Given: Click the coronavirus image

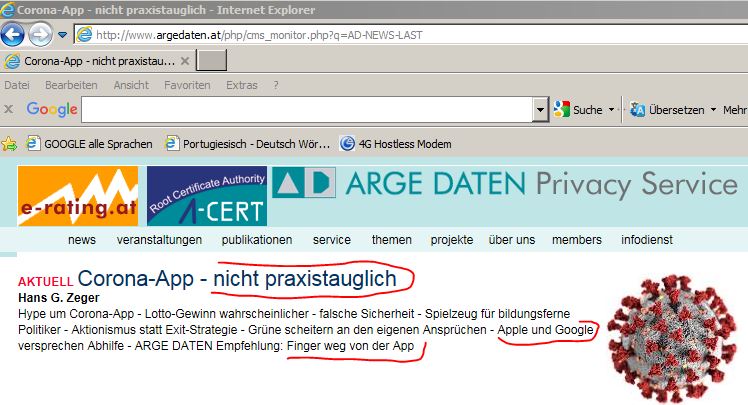Looking at the screenshot, I should 674,339.
